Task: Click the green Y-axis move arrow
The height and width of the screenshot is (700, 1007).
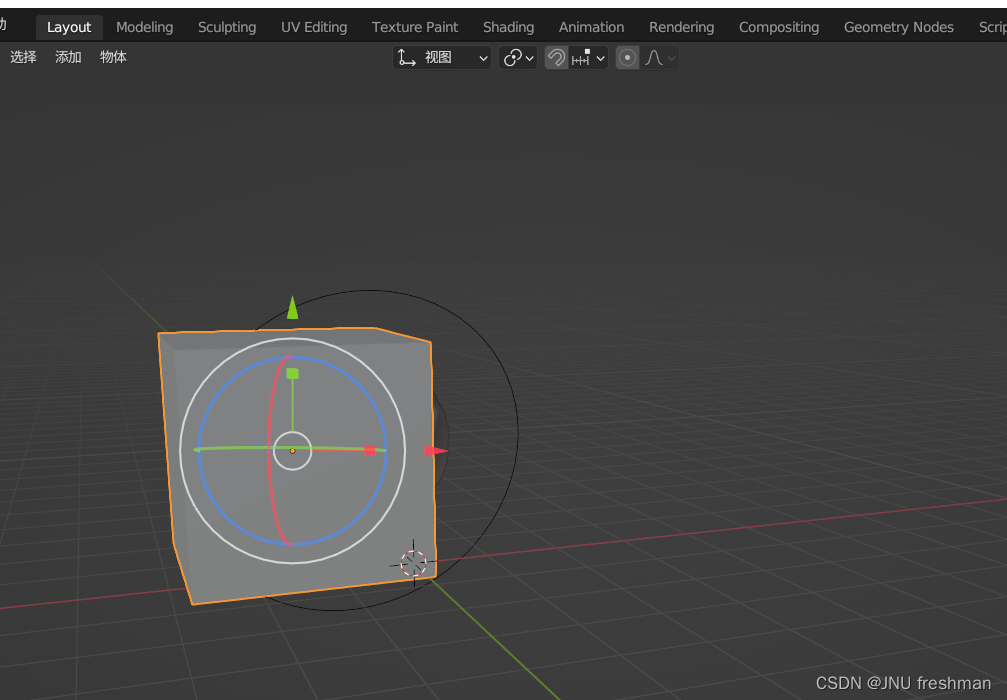Action: (x=292, y=308)
